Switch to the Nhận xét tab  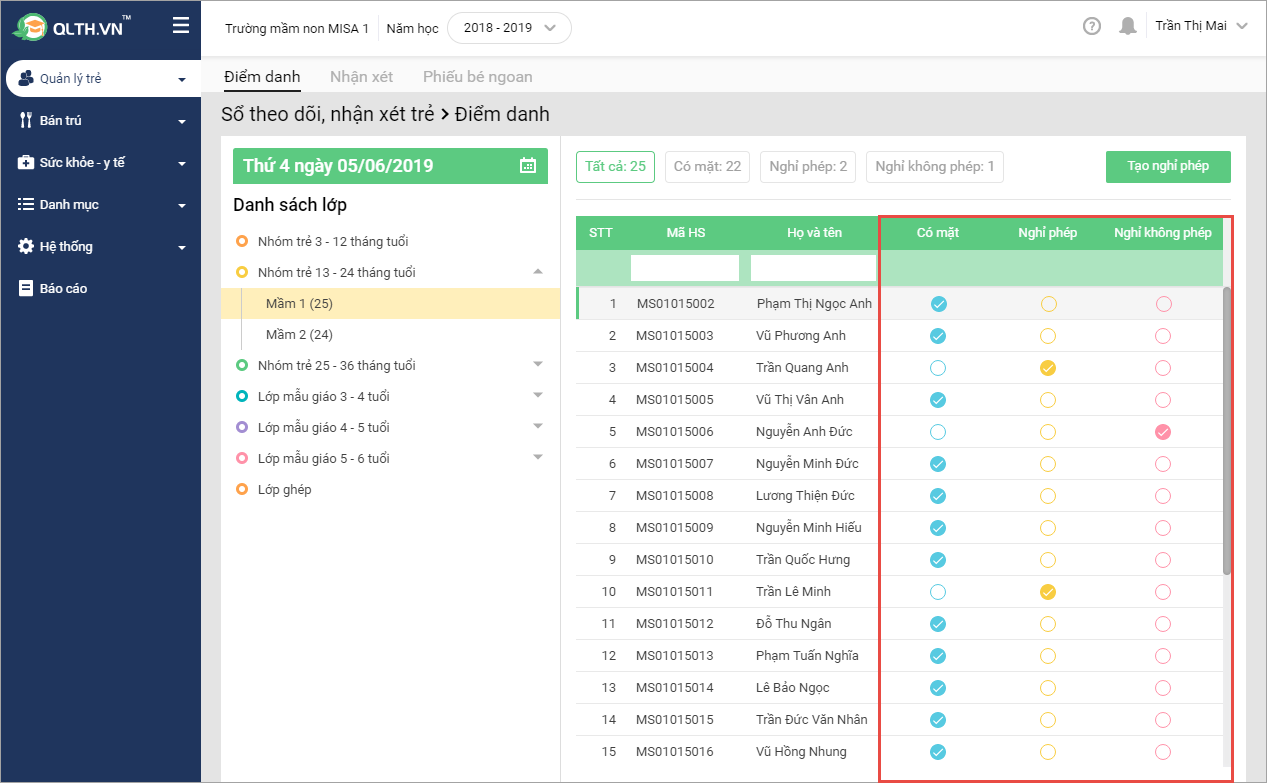click(x=361, y=77)
